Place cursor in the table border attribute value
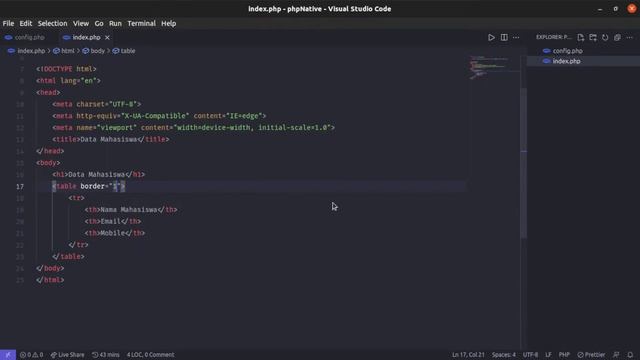This screenshot has width=640, height=360. 116,187
